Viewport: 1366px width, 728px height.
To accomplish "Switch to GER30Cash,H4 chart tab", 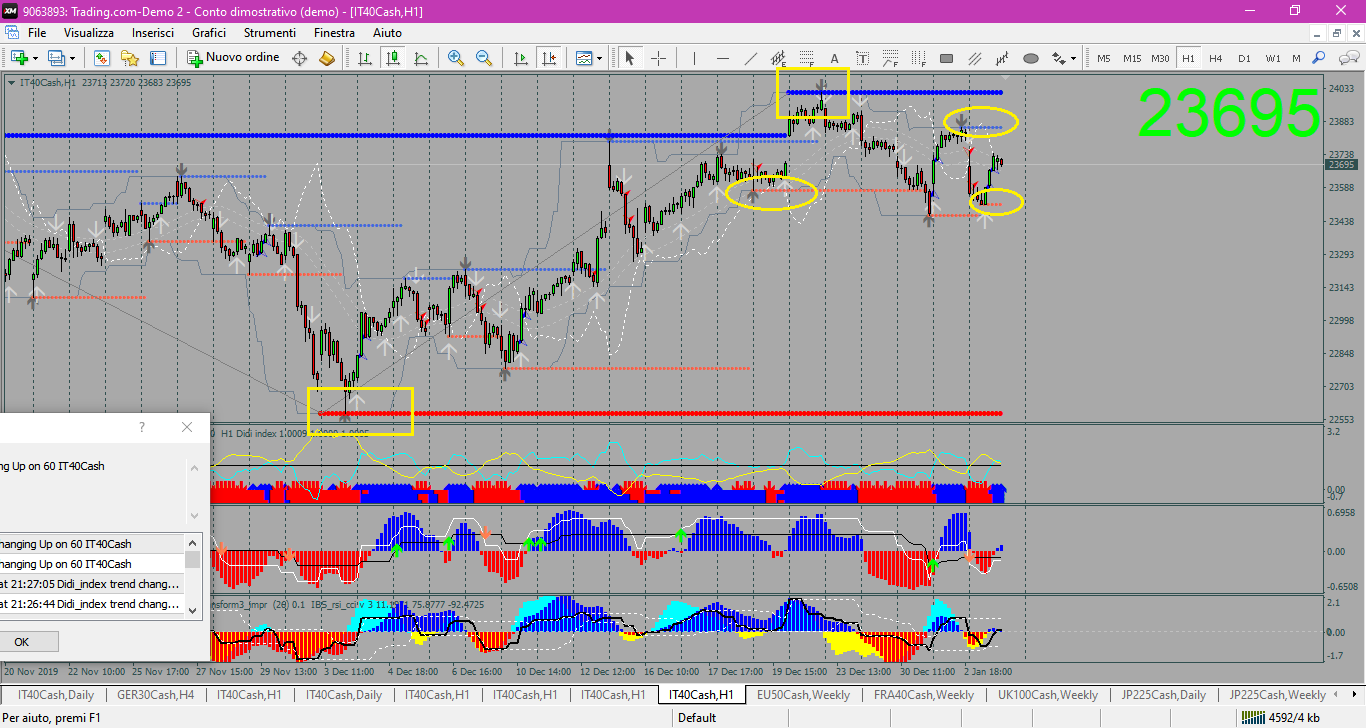I will 155,695.
